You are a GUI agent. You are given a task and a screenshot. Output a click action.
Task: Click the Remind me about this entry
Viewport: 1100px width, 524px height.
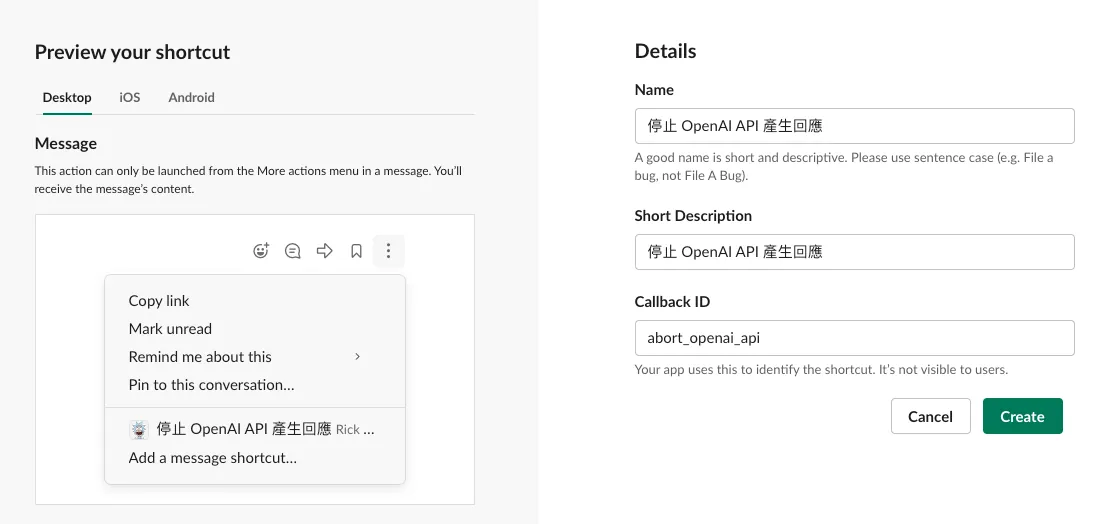pyautogui.click(x=200, y=357)
